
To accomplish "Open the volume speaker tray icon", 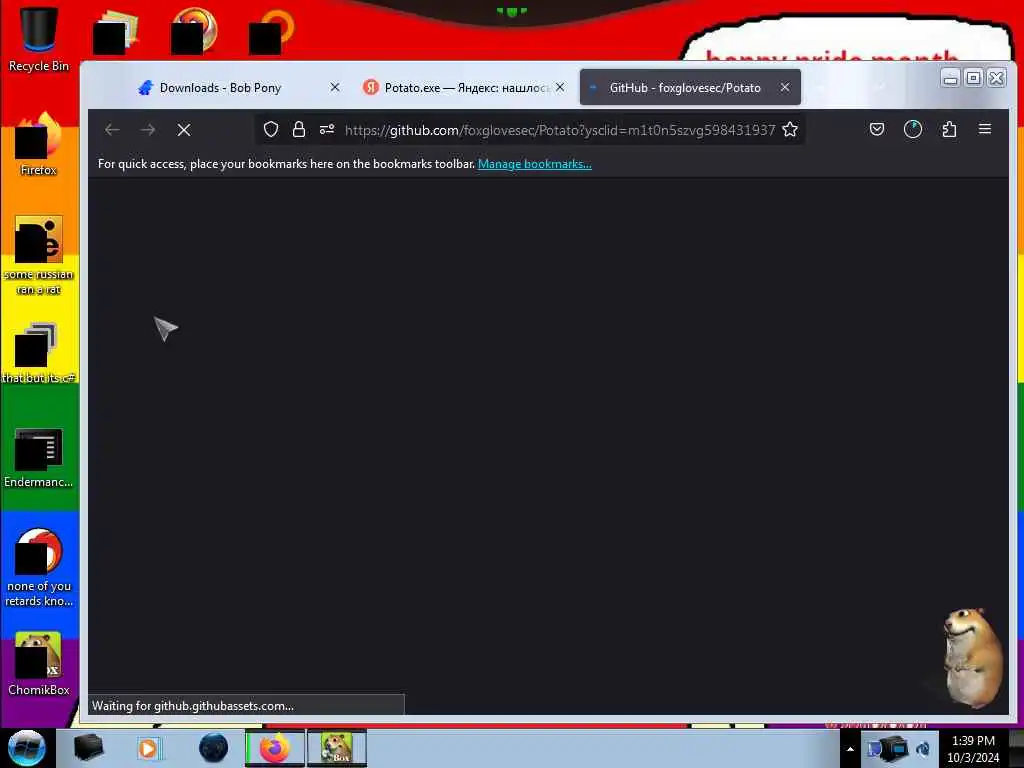I will (x=923, y=749).
